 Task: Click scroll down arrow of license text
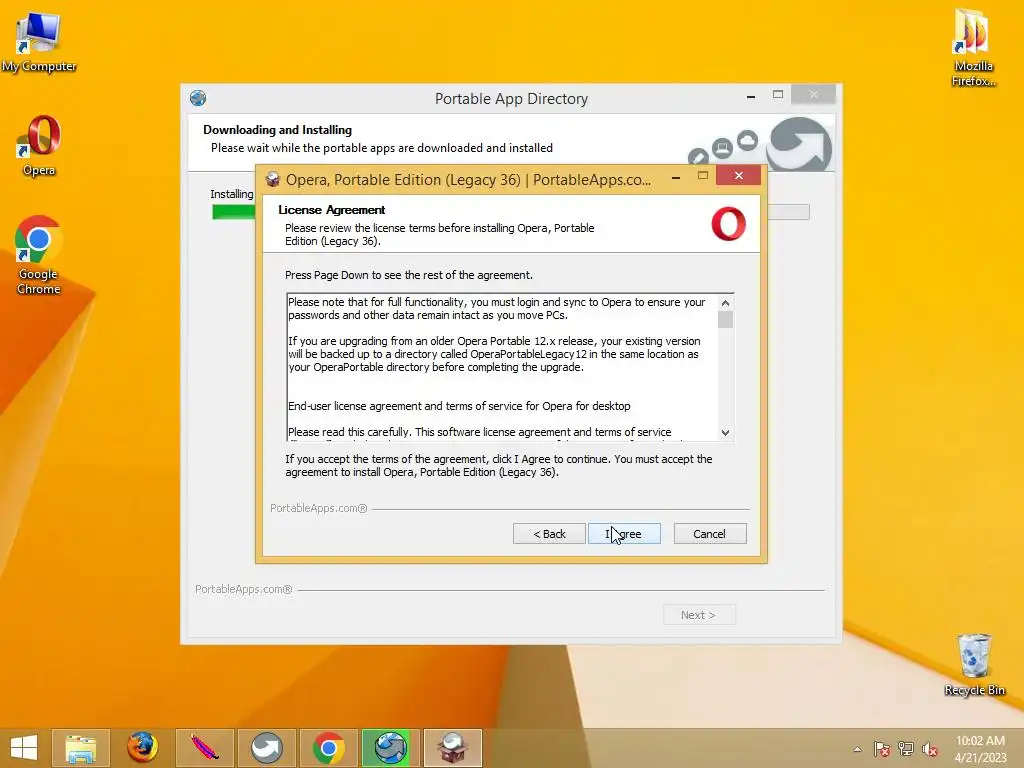(725, 432)
